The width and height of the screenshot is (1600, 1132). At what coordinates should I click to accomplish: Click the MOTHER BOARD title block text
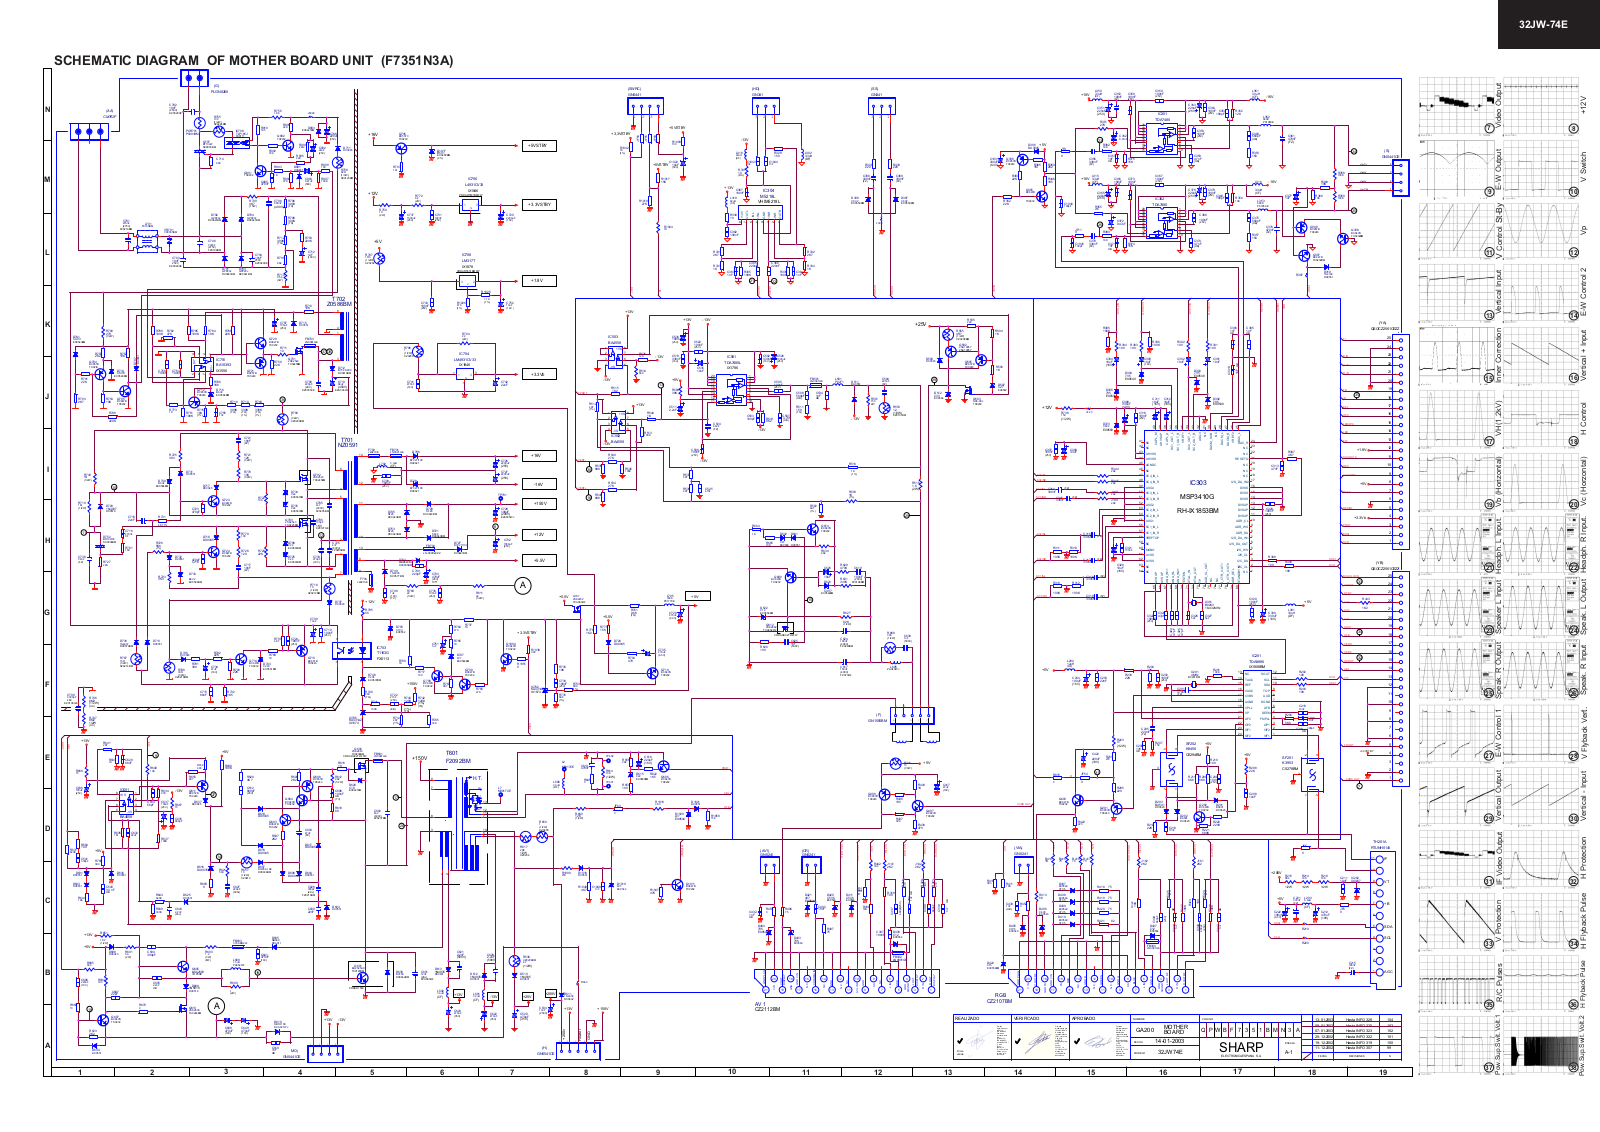[x=1176, y=1029]
